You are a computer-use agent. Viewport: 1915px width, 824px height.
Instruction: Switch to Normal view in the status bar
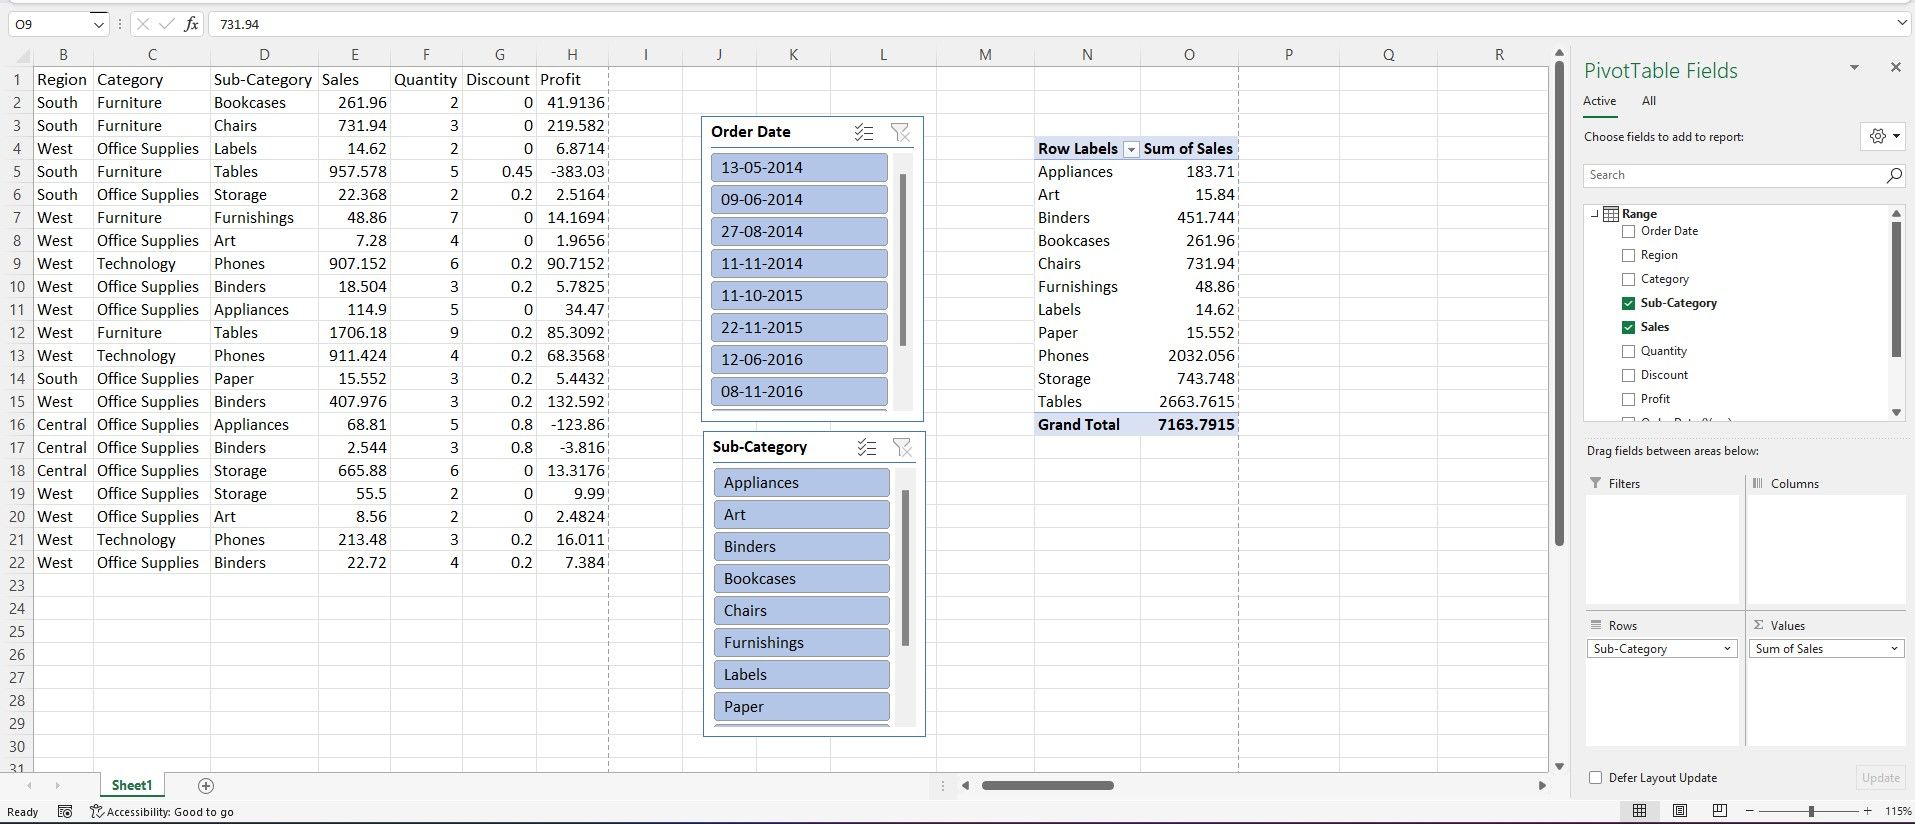pyautogui.click(x=1639, y=810)
